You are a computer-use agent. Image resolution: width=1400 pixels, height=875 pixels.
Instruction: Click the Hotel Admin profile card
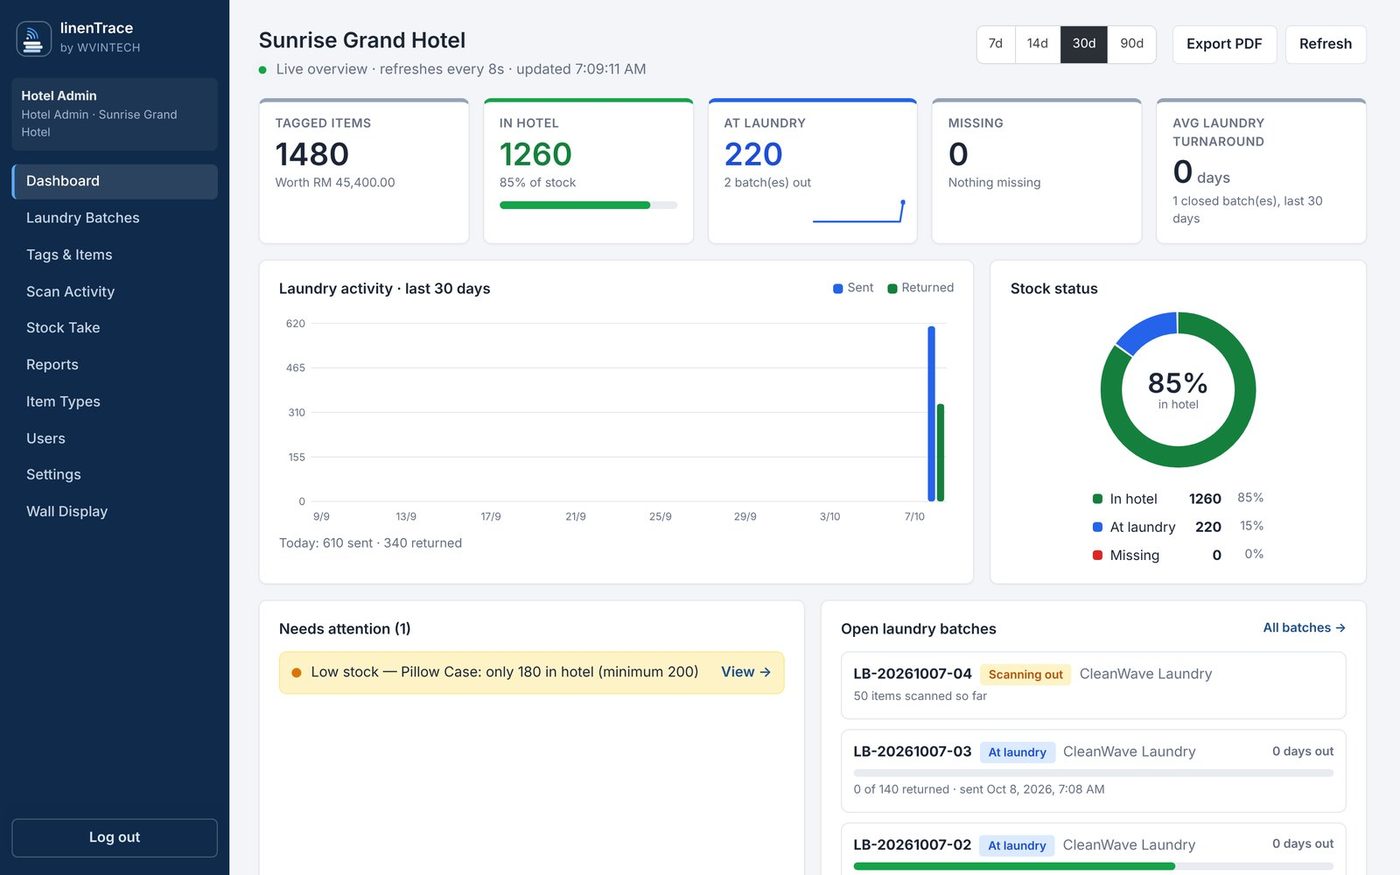pos(115,114)
